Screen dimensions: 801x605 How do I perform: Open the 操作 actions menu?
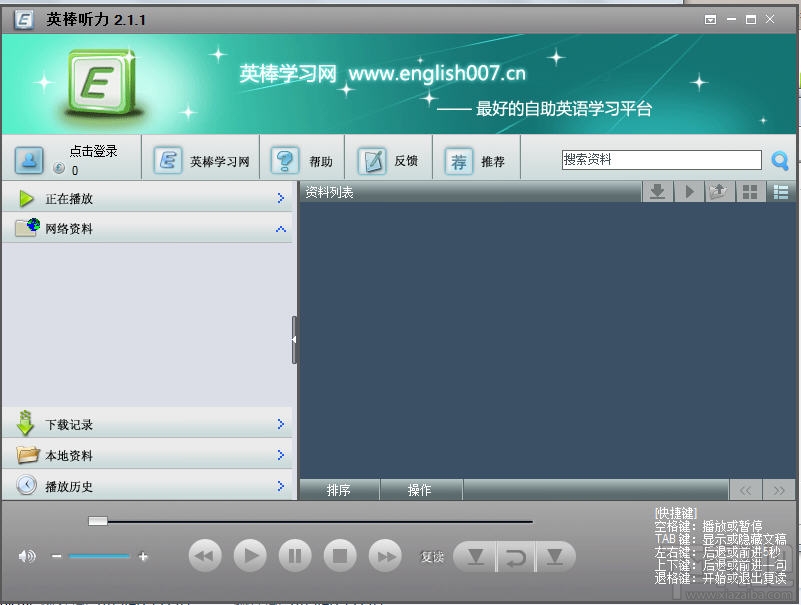(420, 490)
